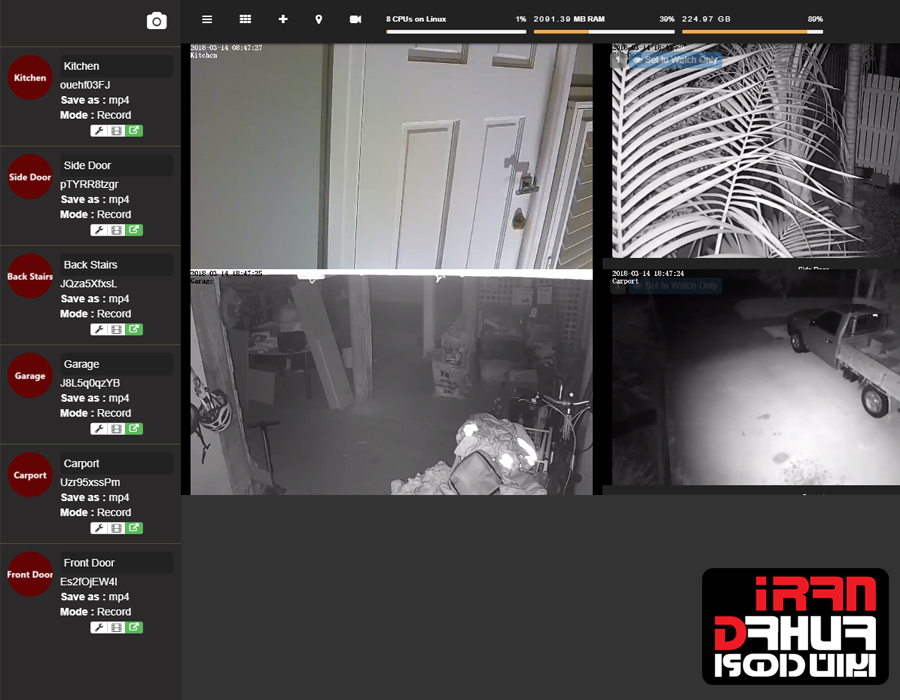Click the Kitchen live video stream
Screen dimensions: 900x700
click(x=391, y=156)
